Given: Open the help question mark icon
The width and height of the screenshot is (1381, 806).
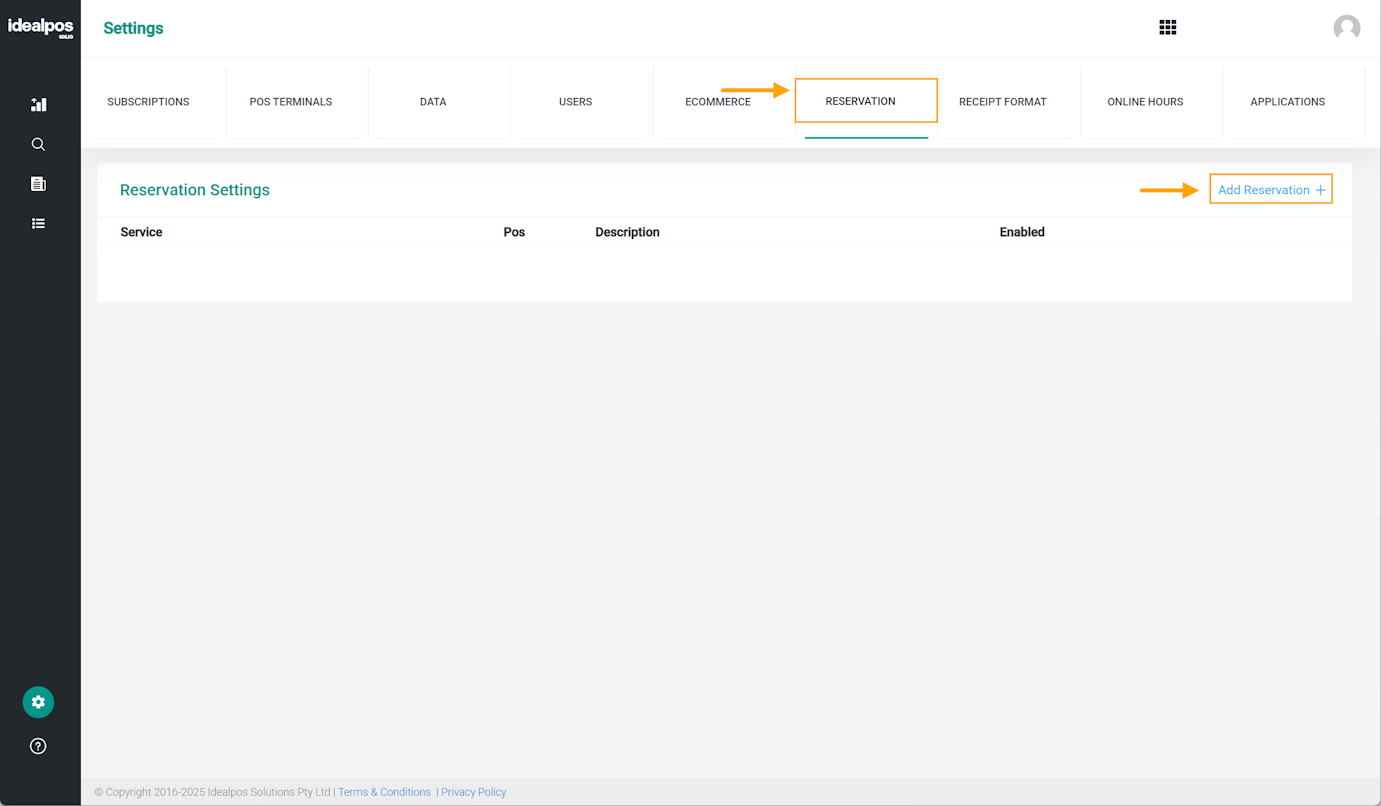Looking at the screenshot, I should coord(38,746).
